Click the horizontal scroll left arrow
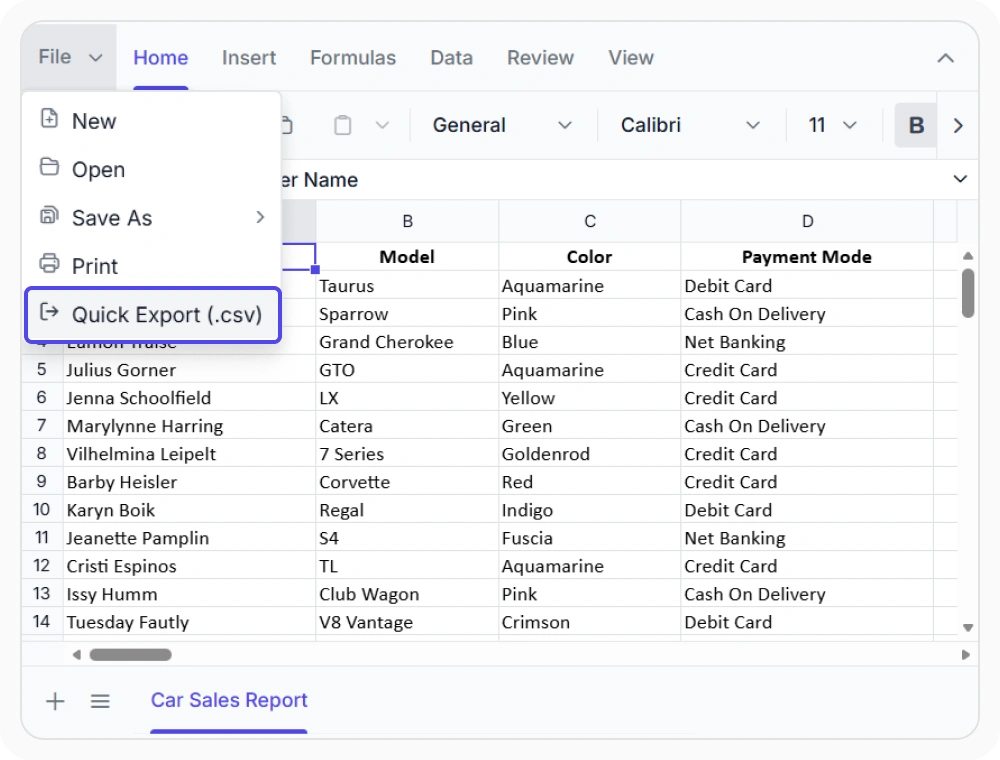Viewport: 1000px width, 760px height. pyautogui.click(x=77, y=655)
